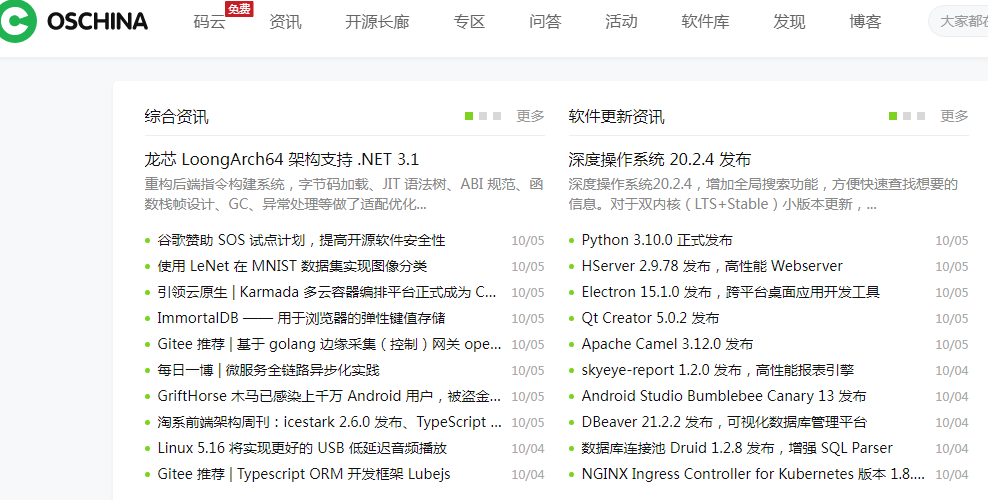
Task: Open 淘系前端架构周刊 icestark article
Action: pos(330,422)
